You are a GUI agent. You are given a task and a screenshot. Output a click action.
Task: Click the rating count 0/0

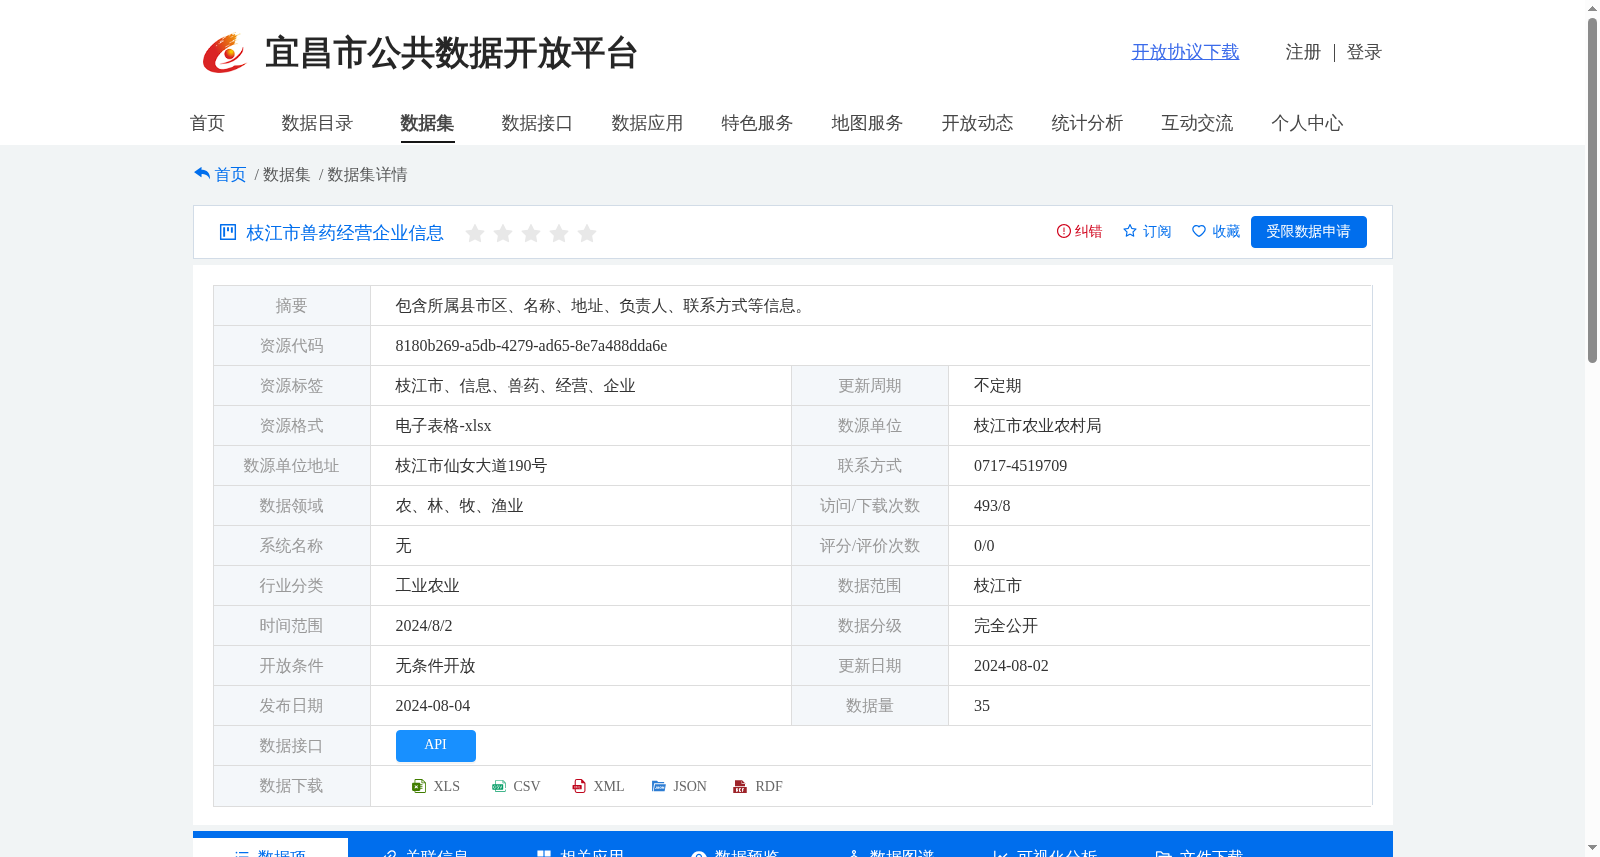click(x=984, y=546)
